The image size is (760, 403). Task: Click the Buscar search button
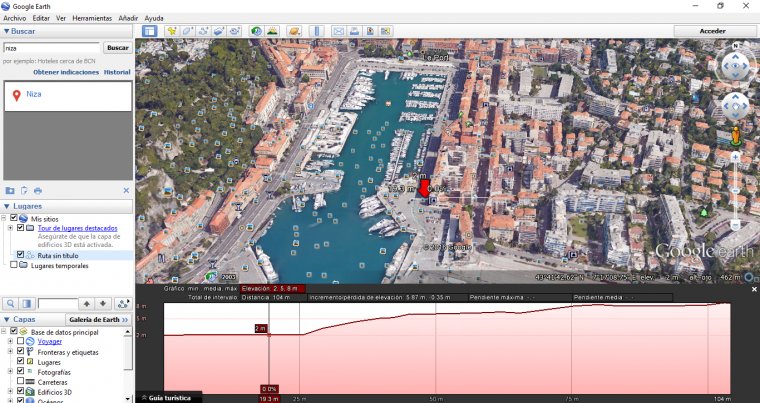(x=118, y=48)
